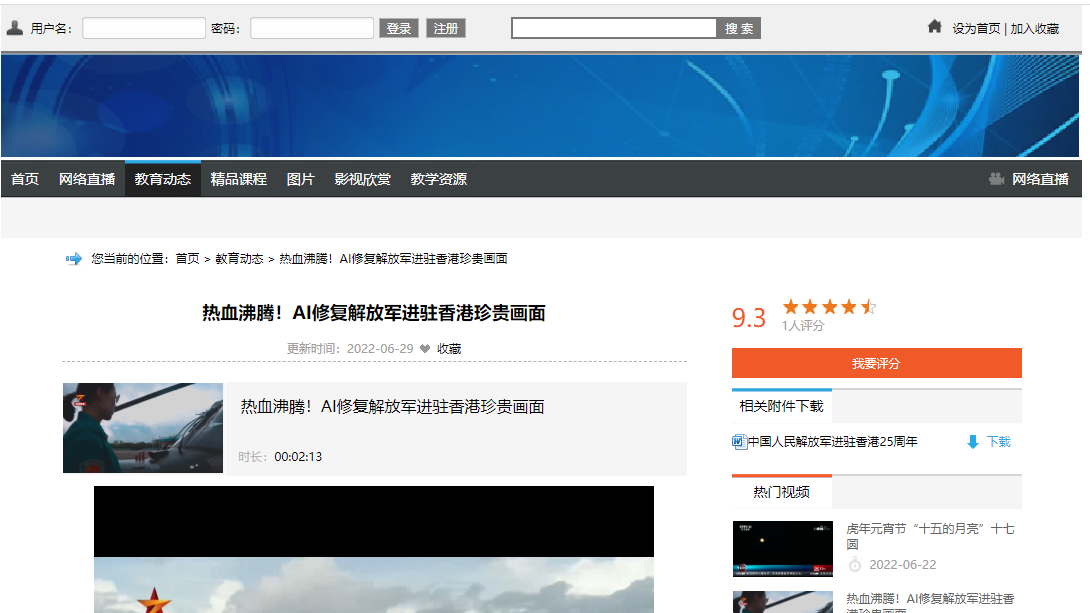Open the 影视欣赏 navigation item
The image size is (1090, 613).
coord(362,179)
